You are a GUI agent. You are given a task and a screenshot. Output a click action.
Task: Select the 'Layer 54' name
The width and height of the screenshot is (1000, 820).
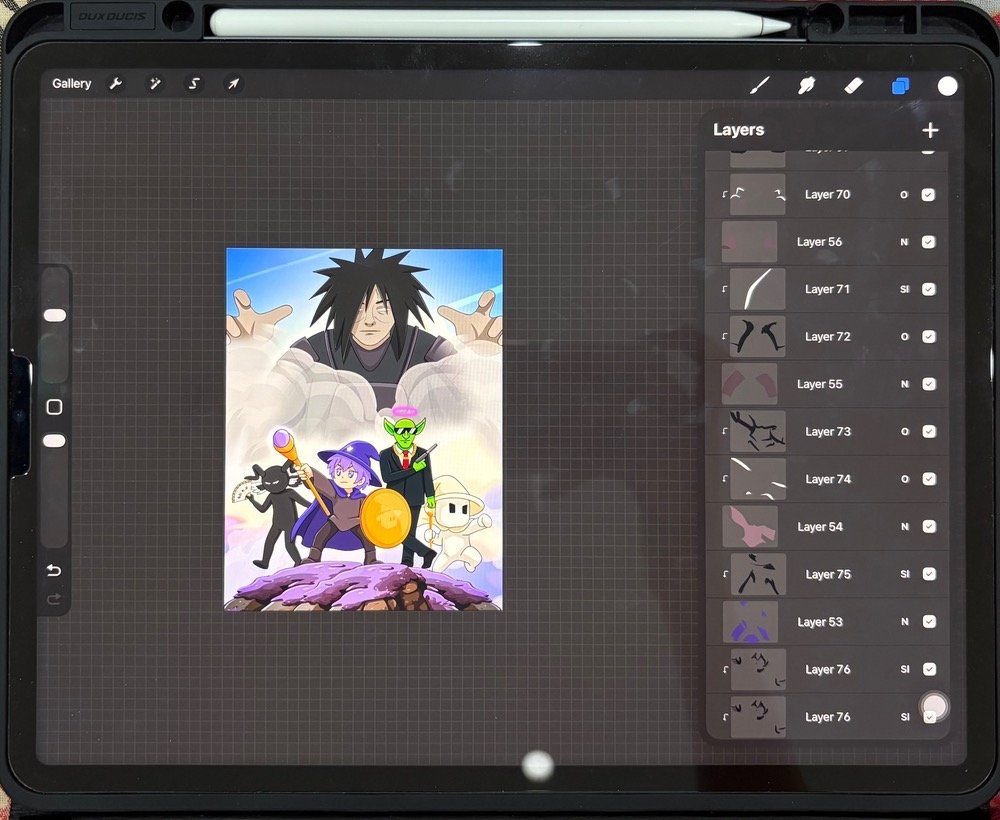(820, 526)
